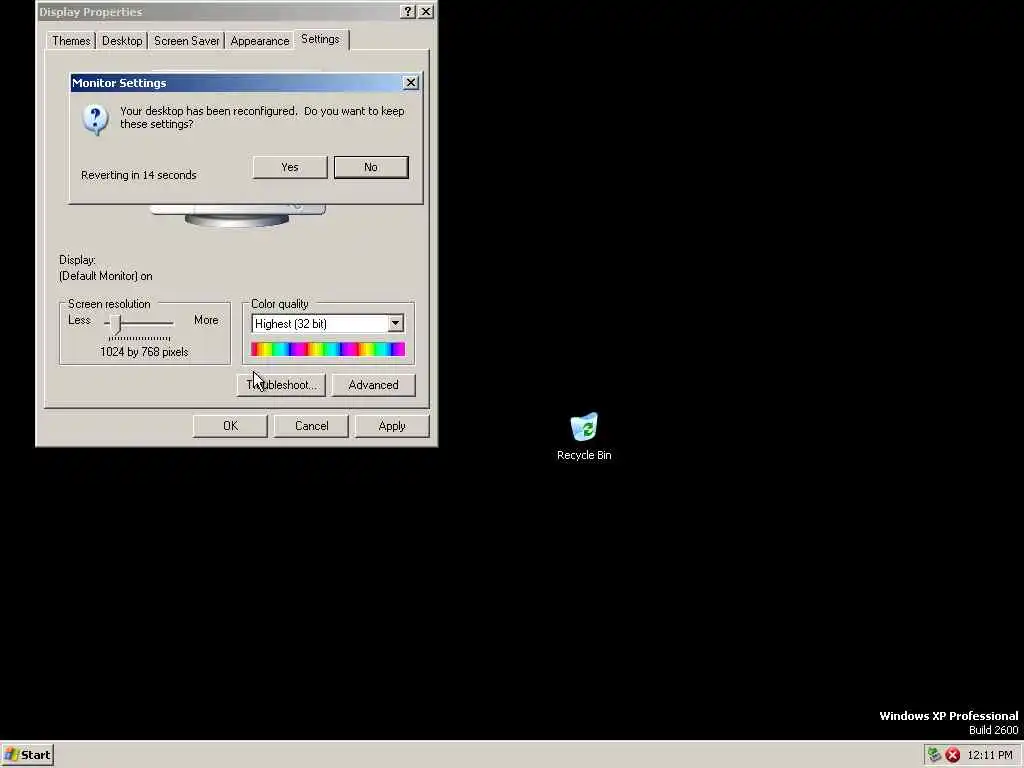
Task: Open the Start menu
Action: click(27, 755)
